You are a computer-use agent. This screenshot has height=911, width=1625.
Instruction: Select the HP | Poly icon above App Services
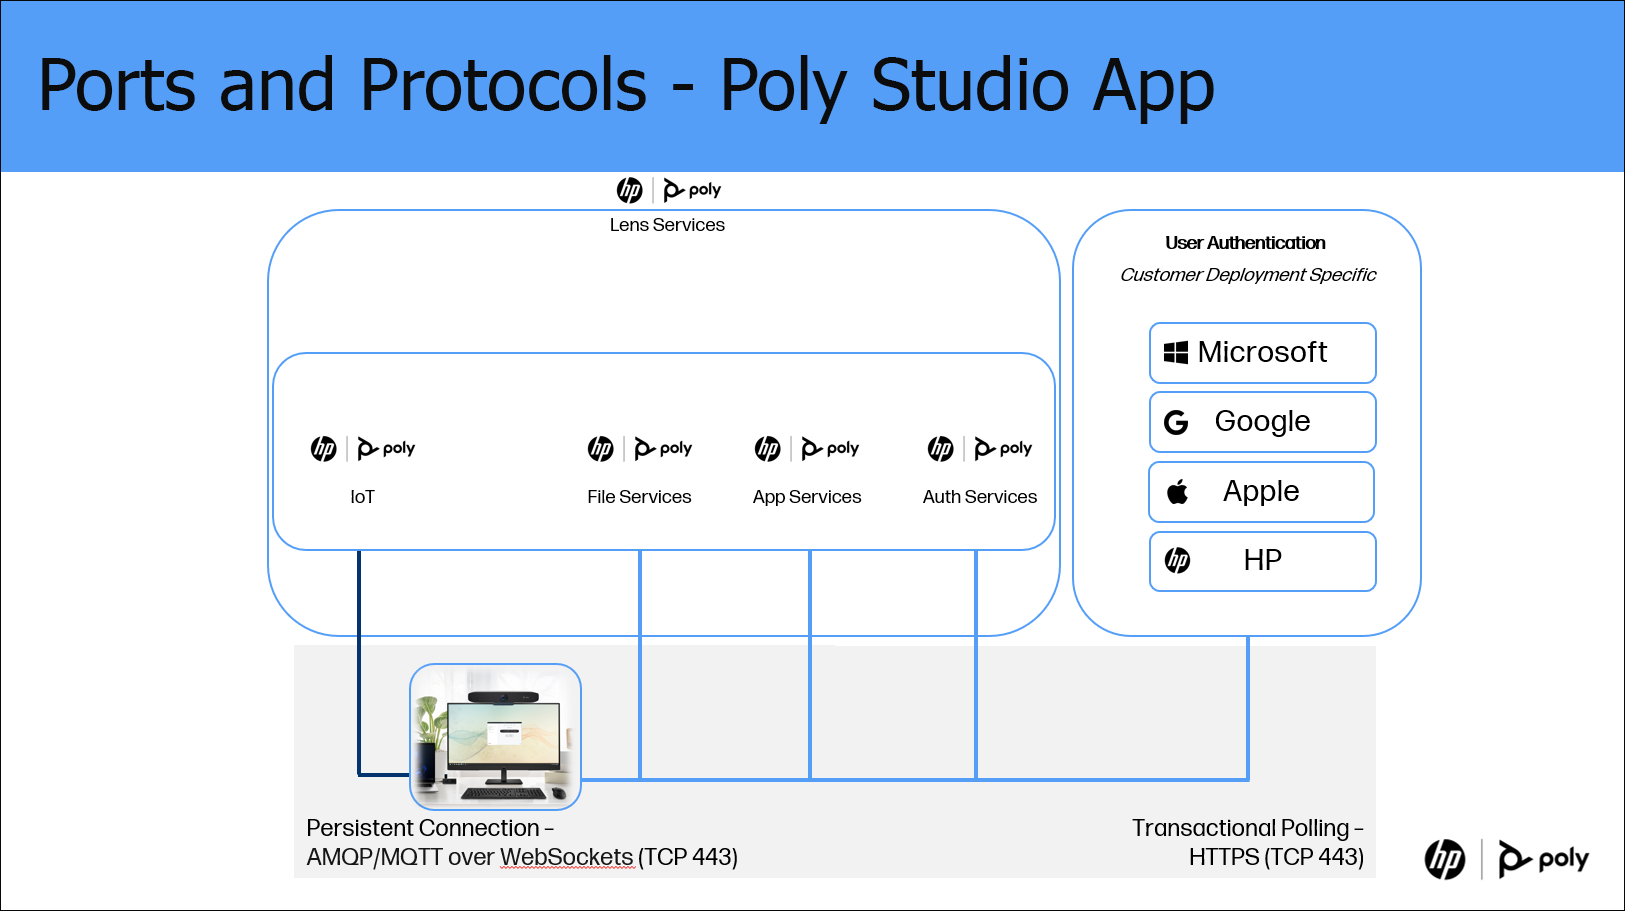[x=807, y=448]
